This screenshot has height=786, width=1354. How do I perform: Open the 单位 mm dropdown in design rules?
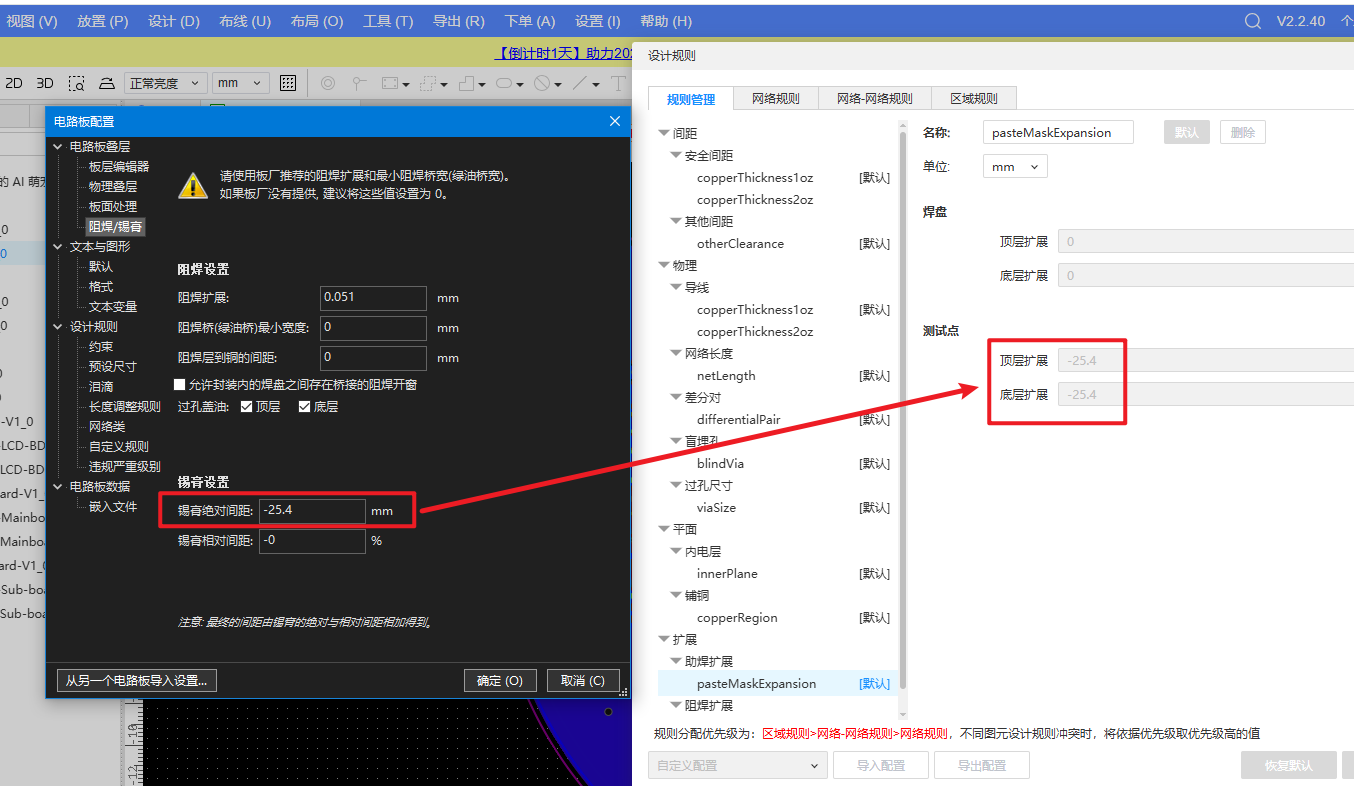tap(1015, 167)
